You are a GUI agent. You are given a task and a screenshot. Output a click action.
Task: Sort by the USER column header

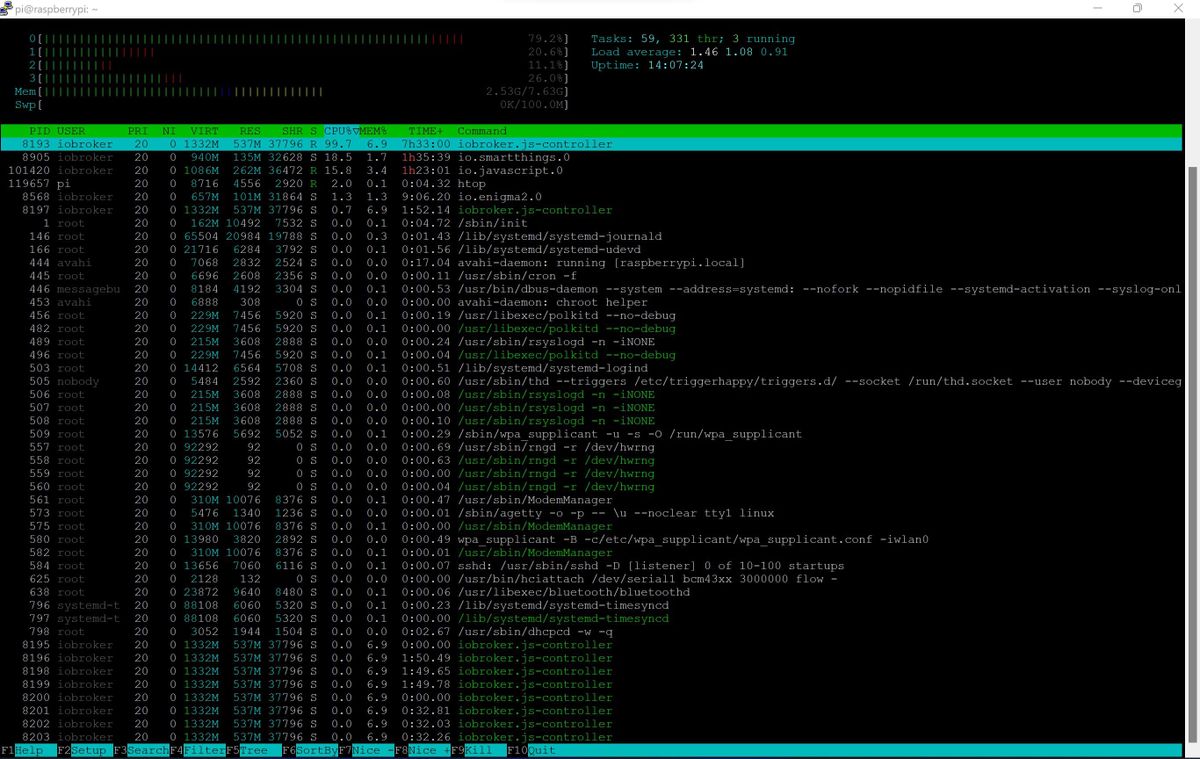click(x=71, y=131)
